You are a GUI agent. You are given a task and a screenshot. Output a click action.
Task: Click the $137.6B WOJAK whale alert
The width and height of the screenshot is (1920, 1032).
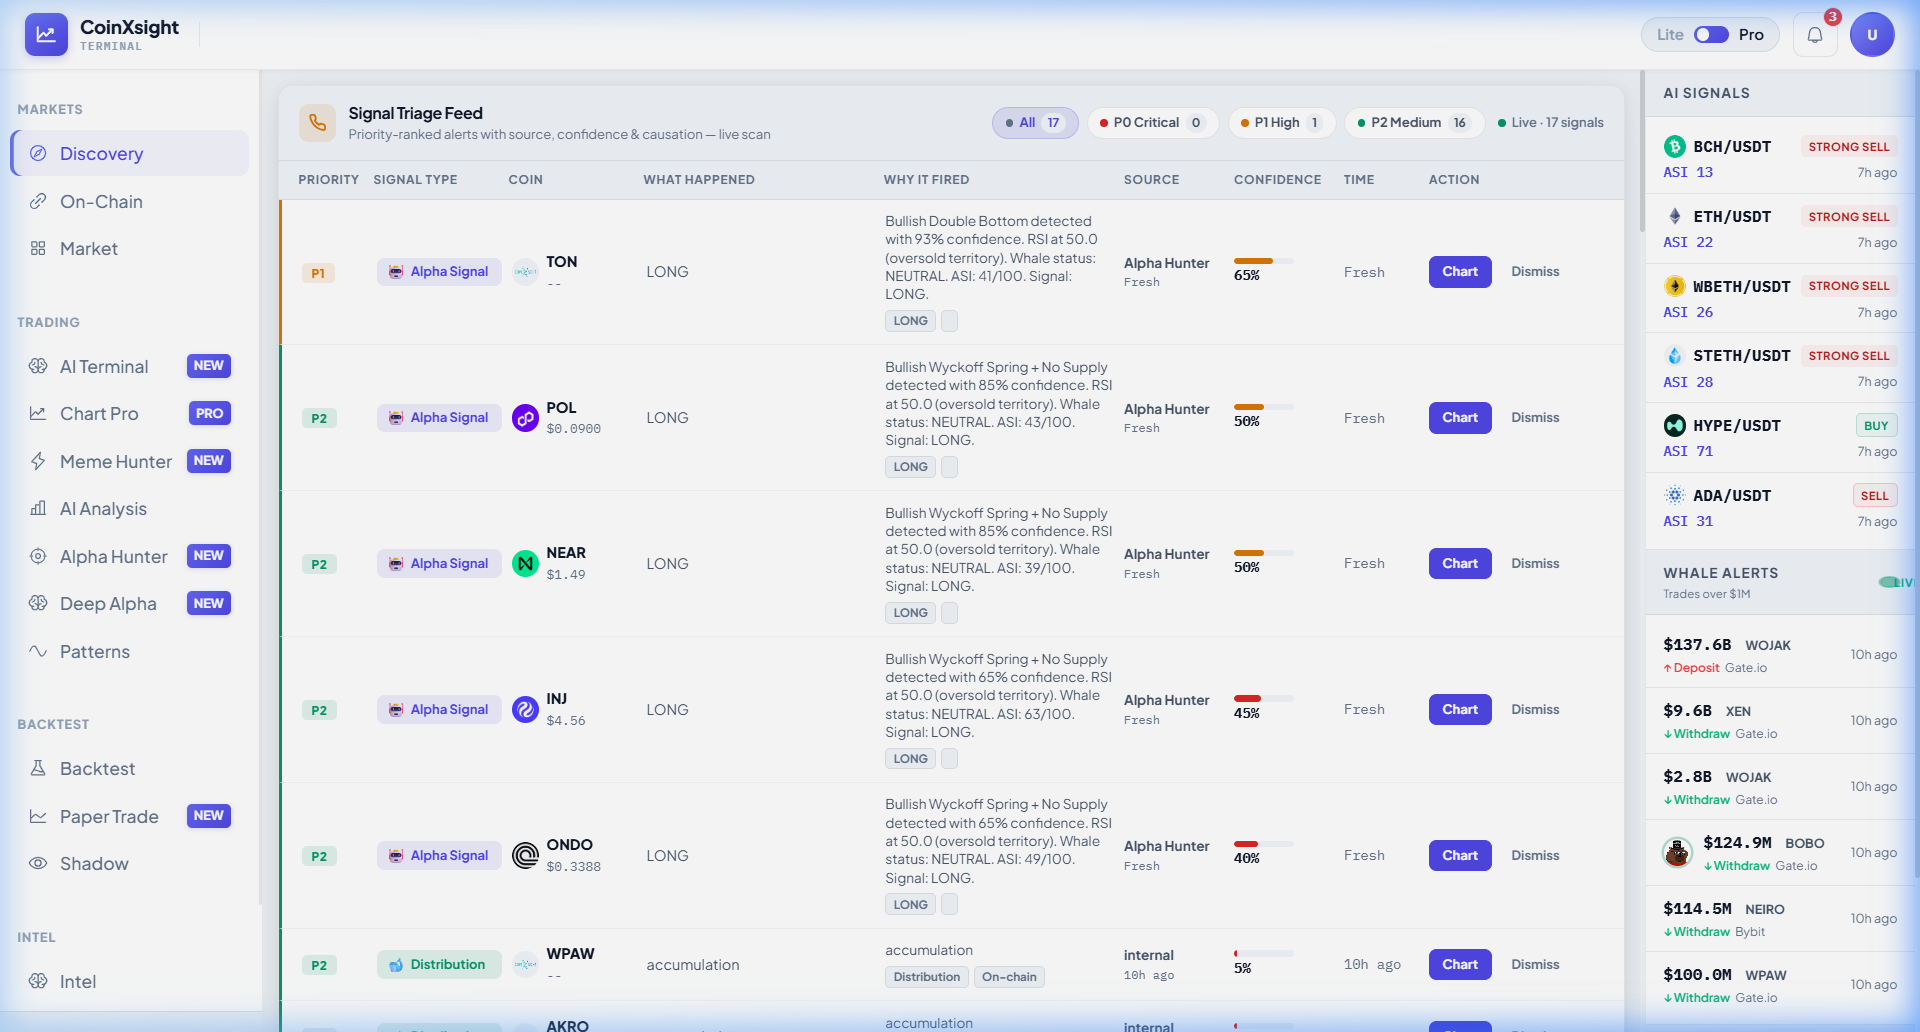1780,655
